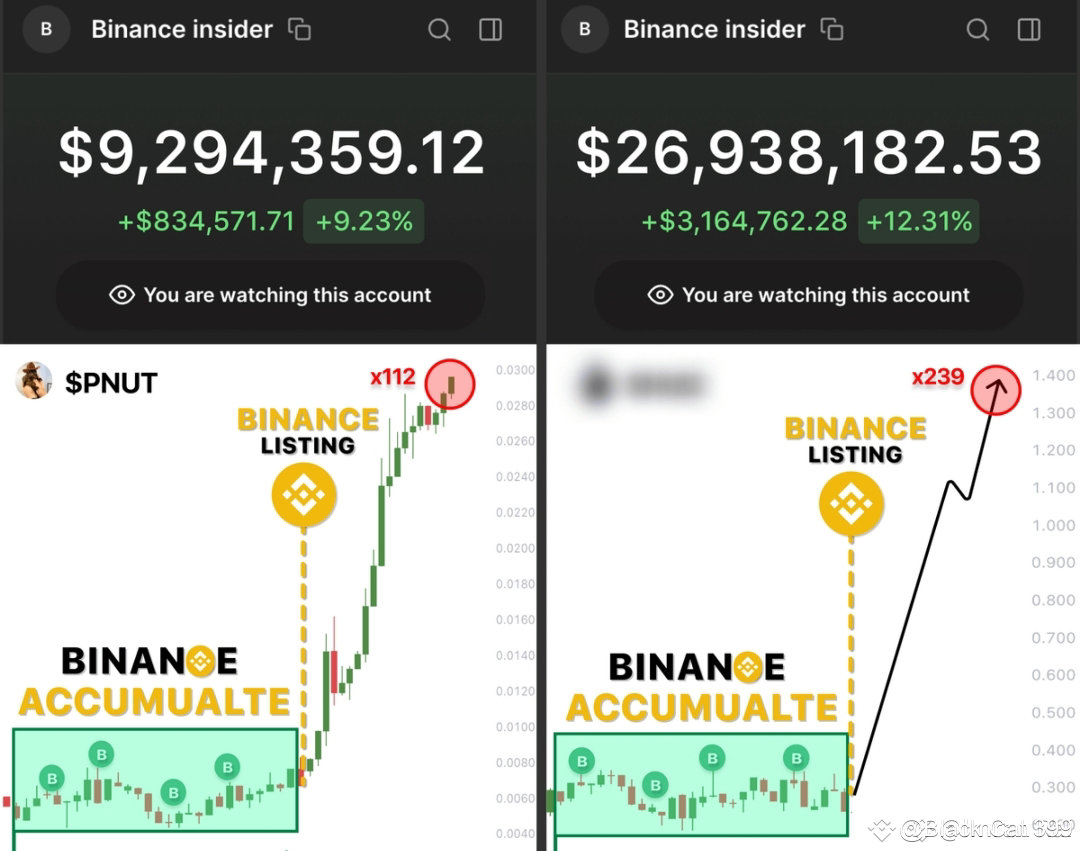1080x851 pixels.
Task: Toggle the x239 circled arrow marker
Action: 996,389
